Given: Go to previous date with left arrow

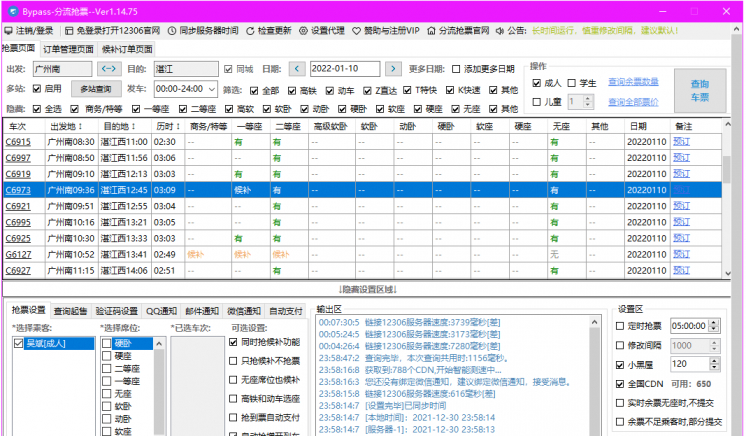Looking at the screenshot, I should (297, 69).
